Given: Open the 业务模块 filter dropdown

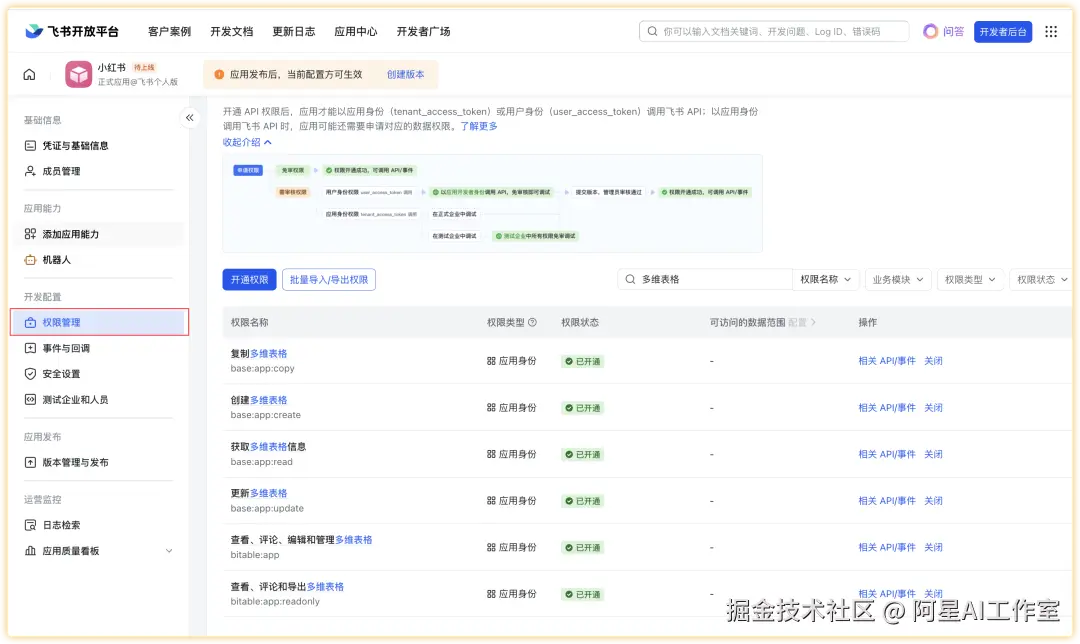Looking at the screenshot, I should point(898,279).
